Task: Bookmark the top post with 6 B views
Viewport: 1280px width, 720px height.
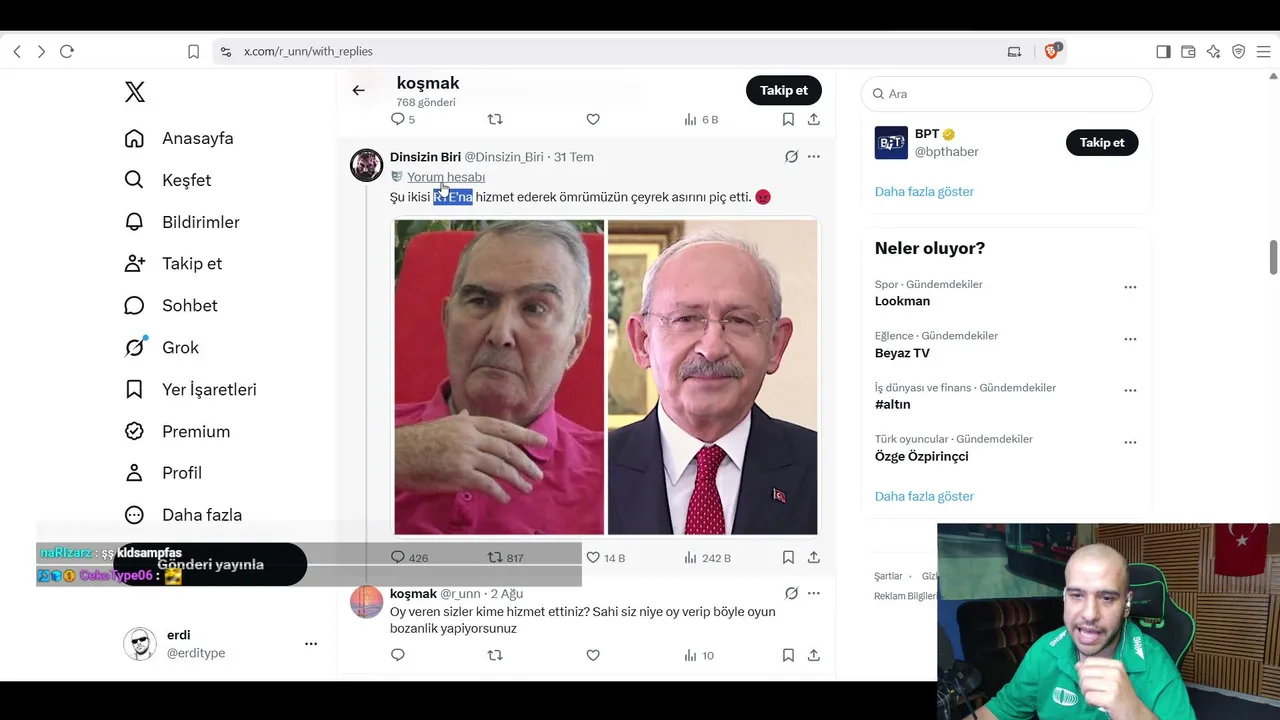Action: (788, 119)
